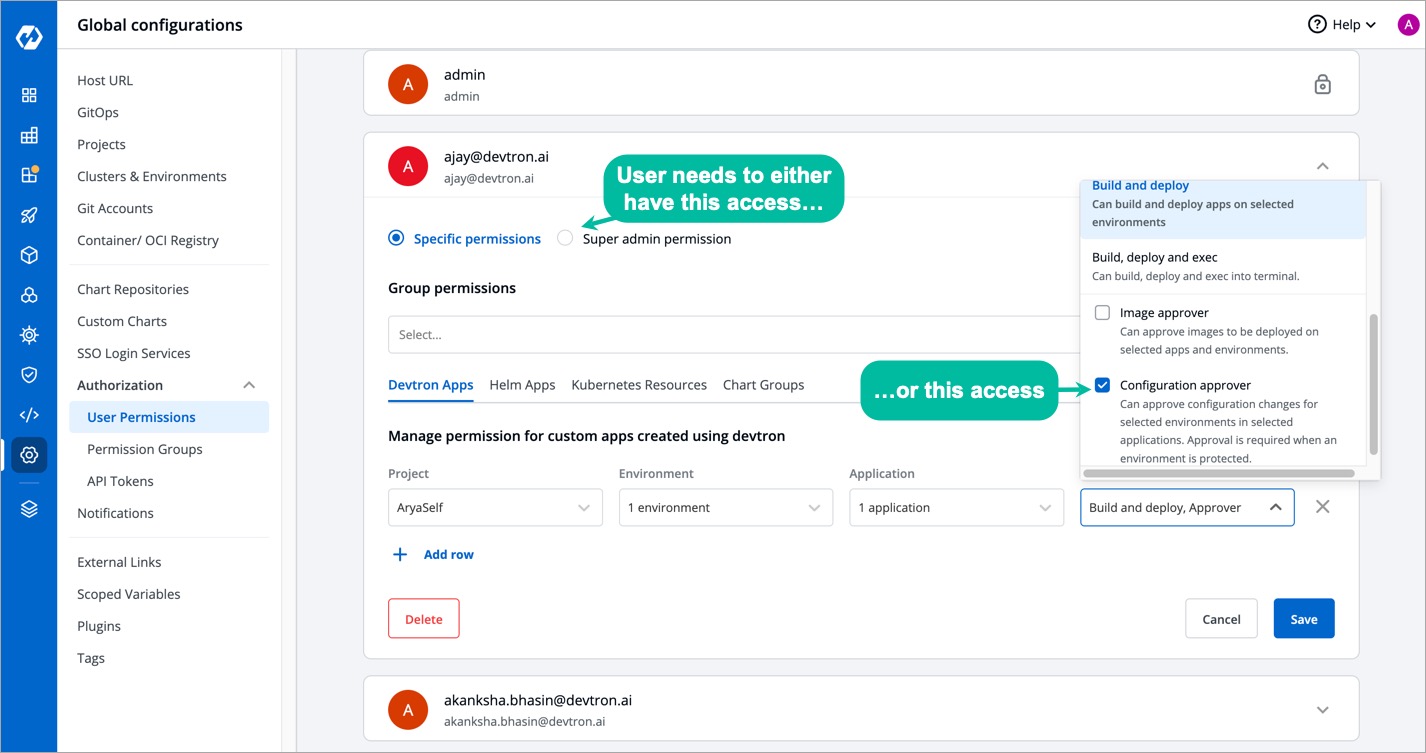This screenshot has width=1426, height=753.
Task: Open the code brackets icon in sidebar
Action: tap(29, 415)
